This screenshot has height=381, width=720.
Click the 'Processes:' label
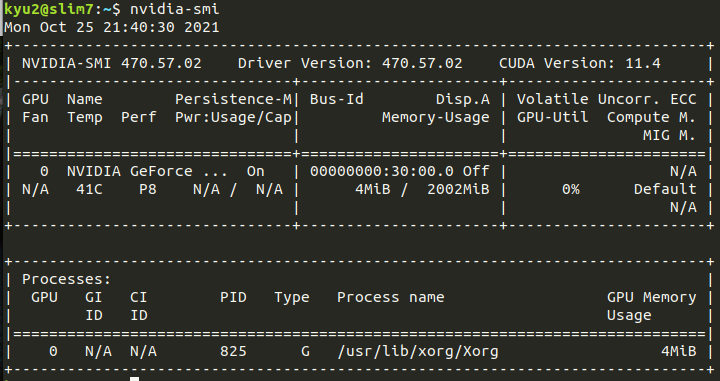(x=67, y=279)
